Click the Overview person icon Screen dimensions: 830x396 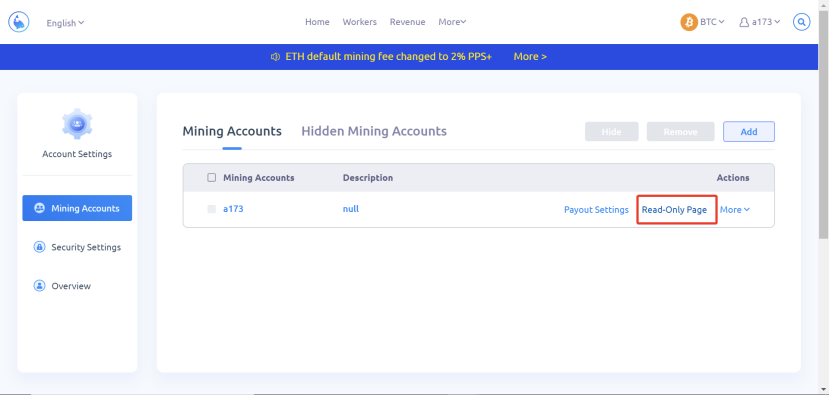(x=39, y=286)
